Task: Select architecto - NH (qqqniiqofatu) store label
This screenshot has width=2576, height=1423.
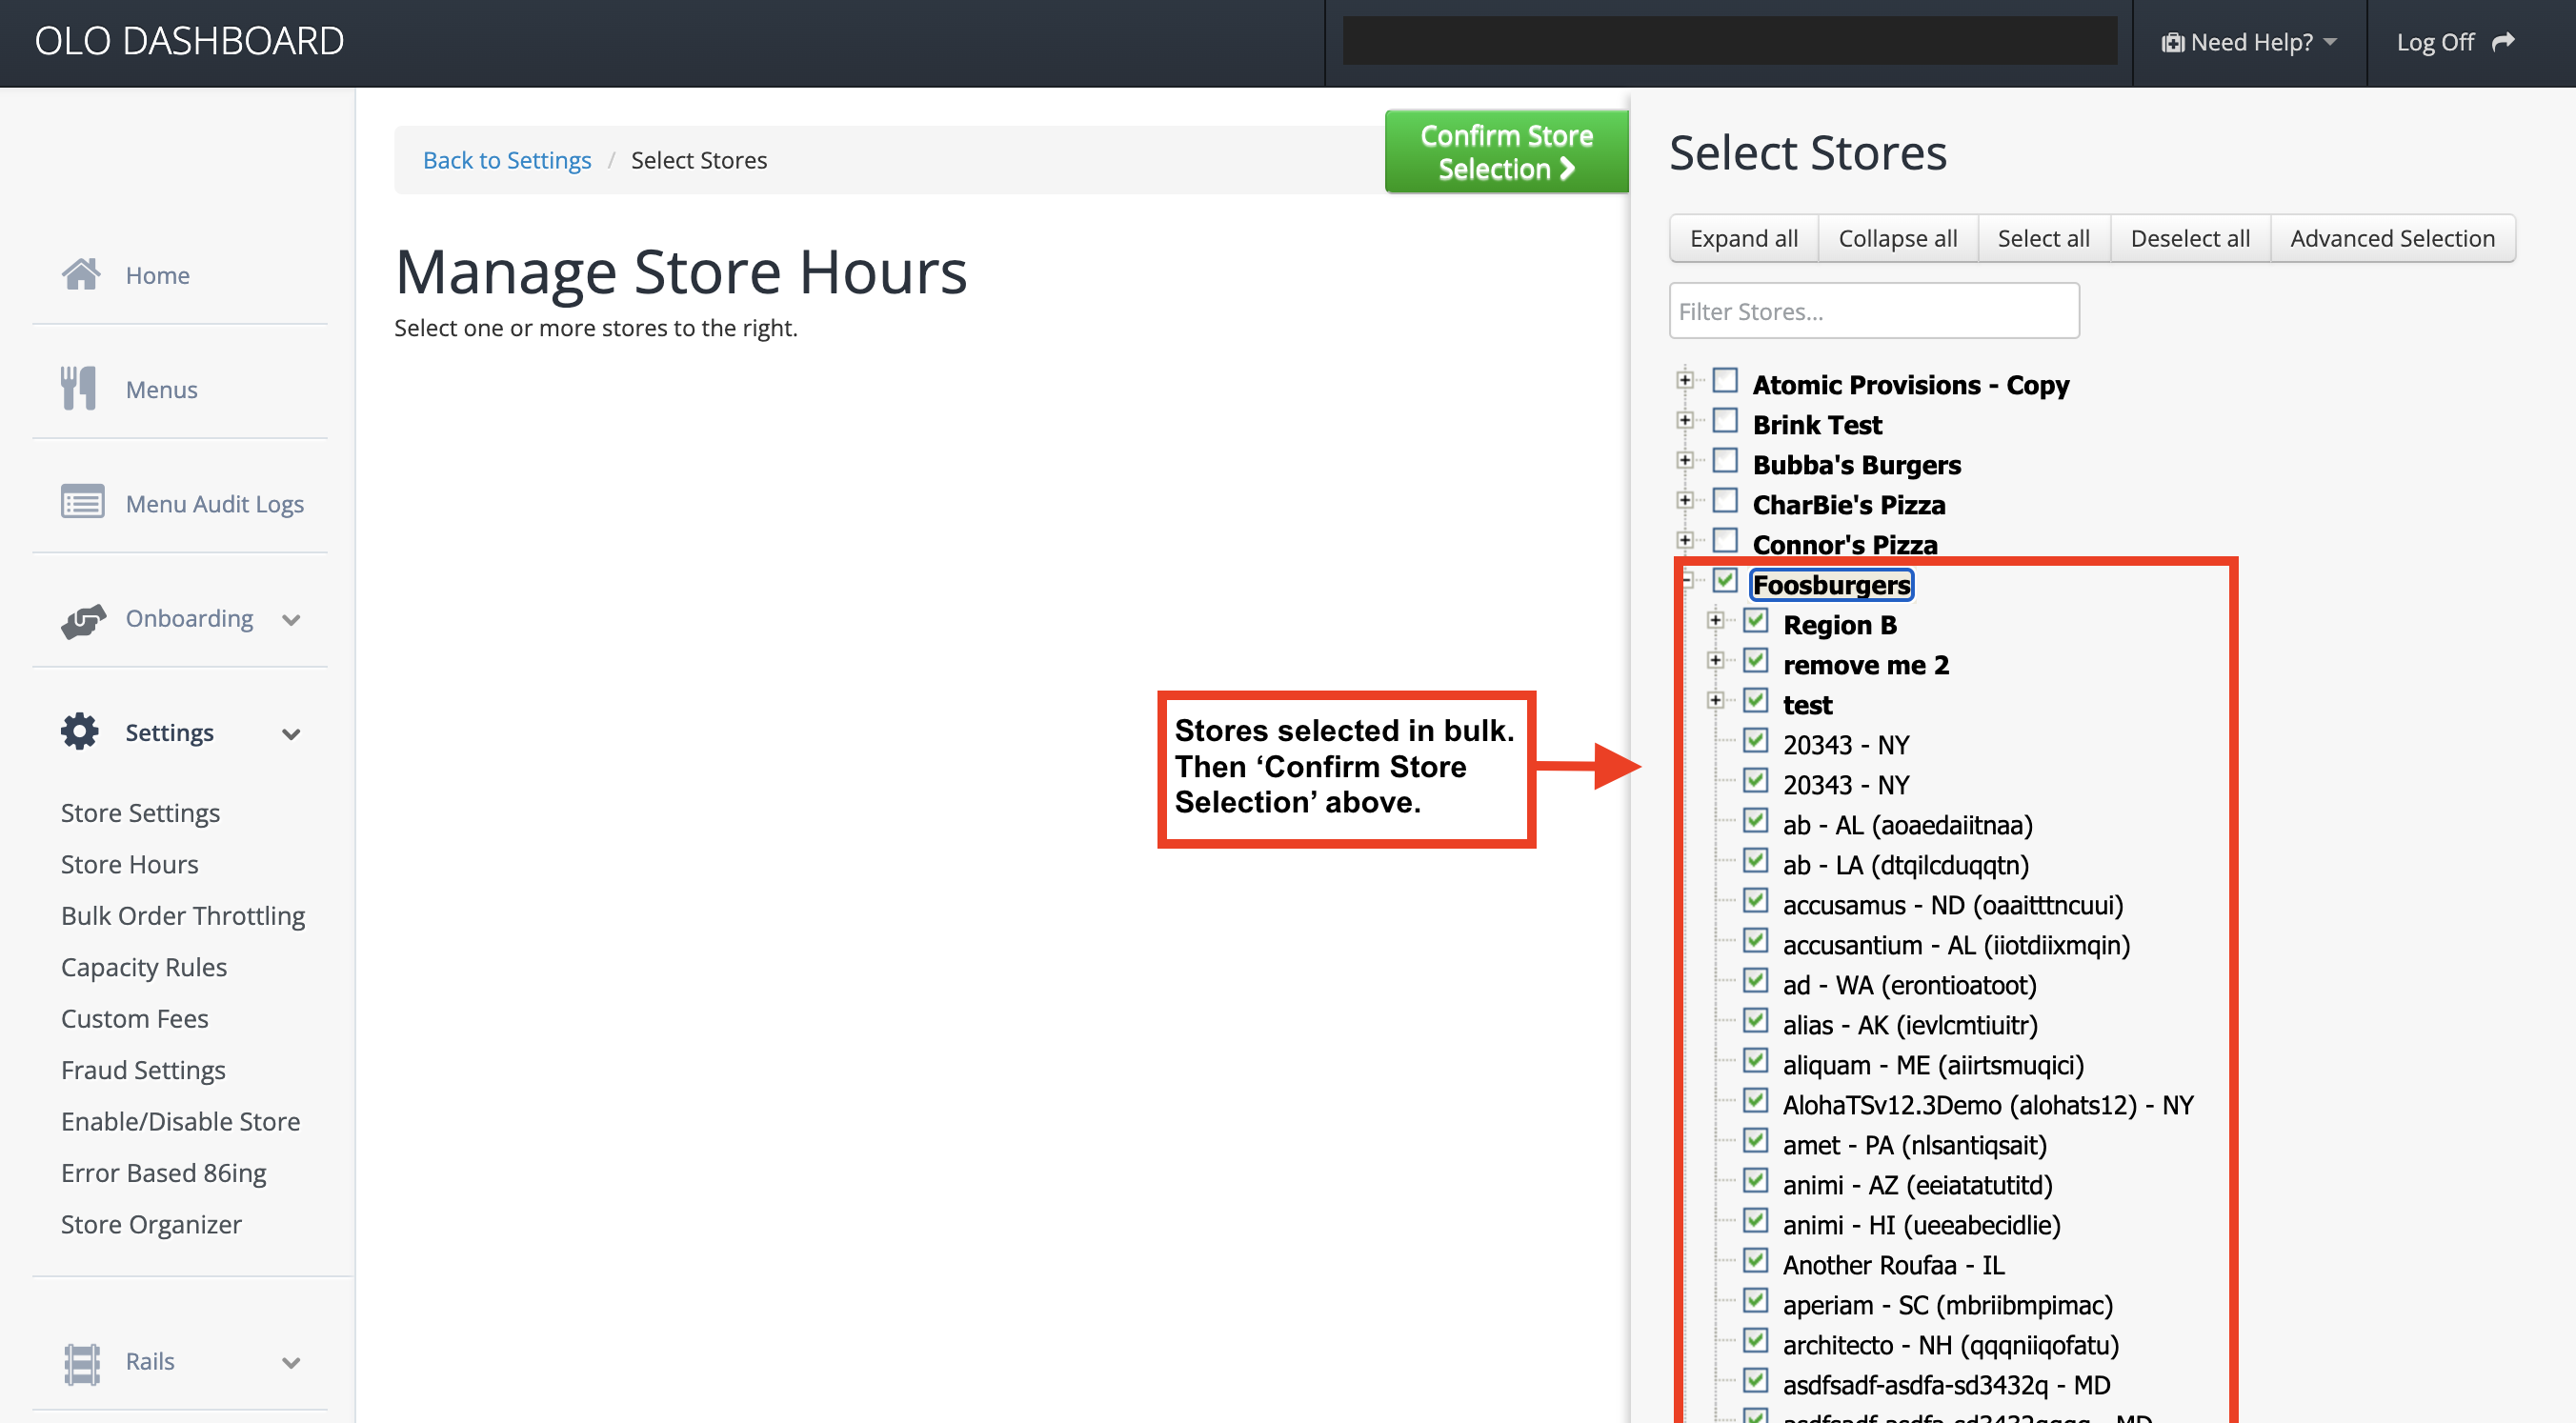Action: point(1950,1344)
